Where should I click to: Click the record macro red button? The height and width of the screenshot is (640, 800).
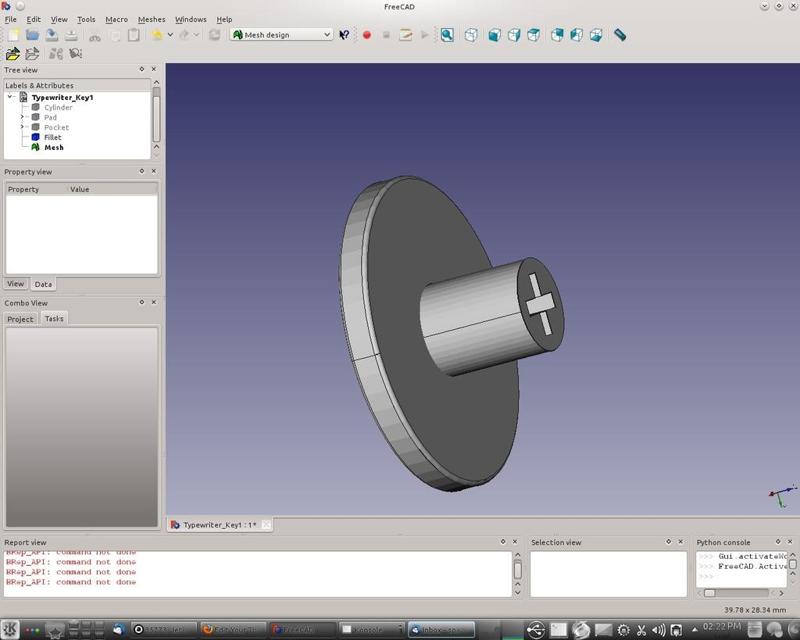pos(366,35)
